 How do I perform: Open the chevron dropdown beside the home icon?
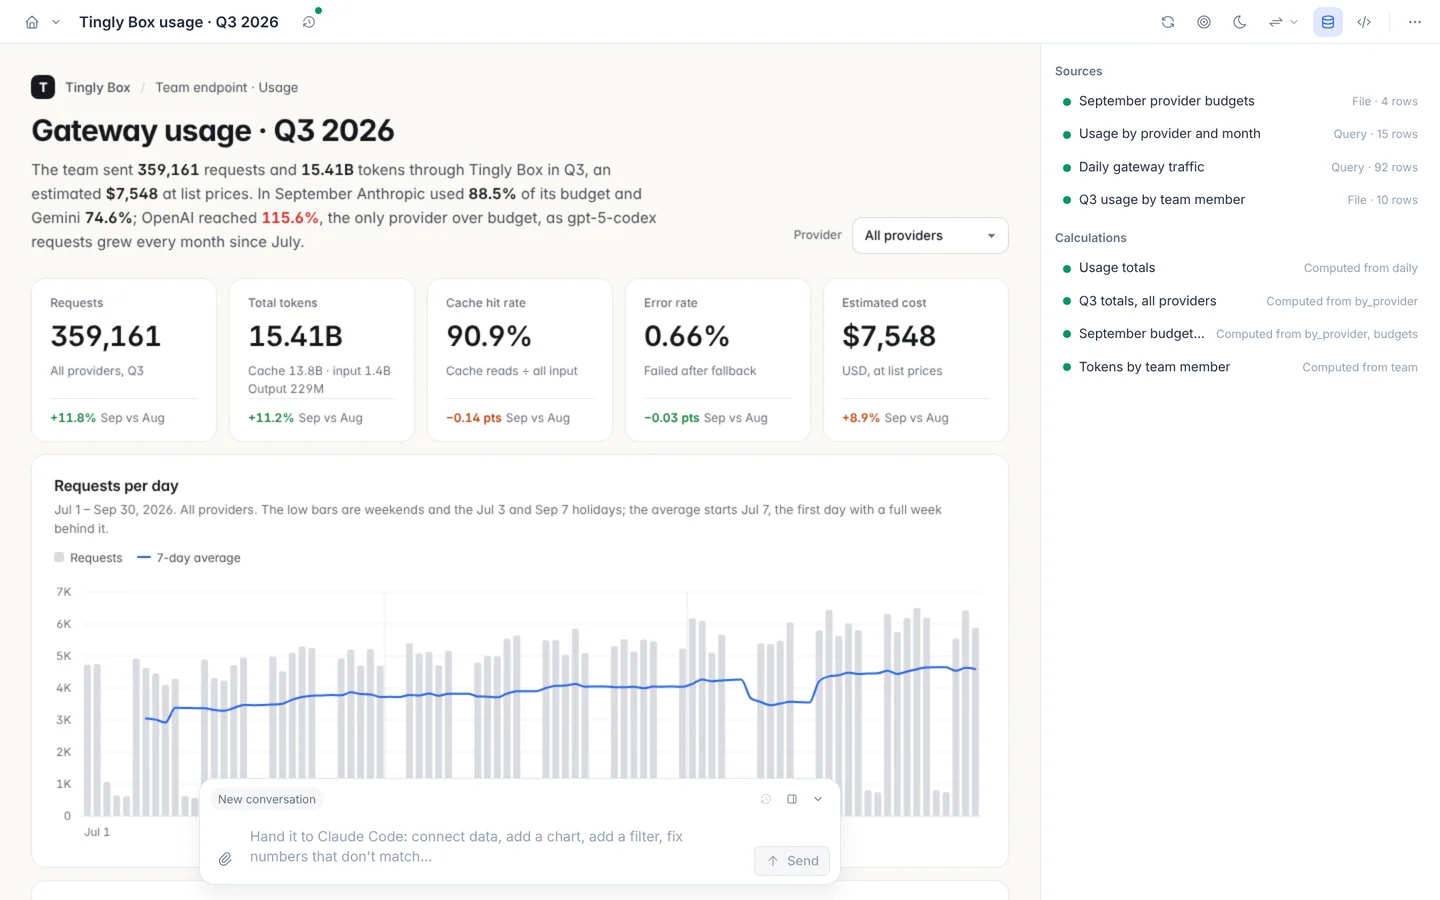point(56,22)
